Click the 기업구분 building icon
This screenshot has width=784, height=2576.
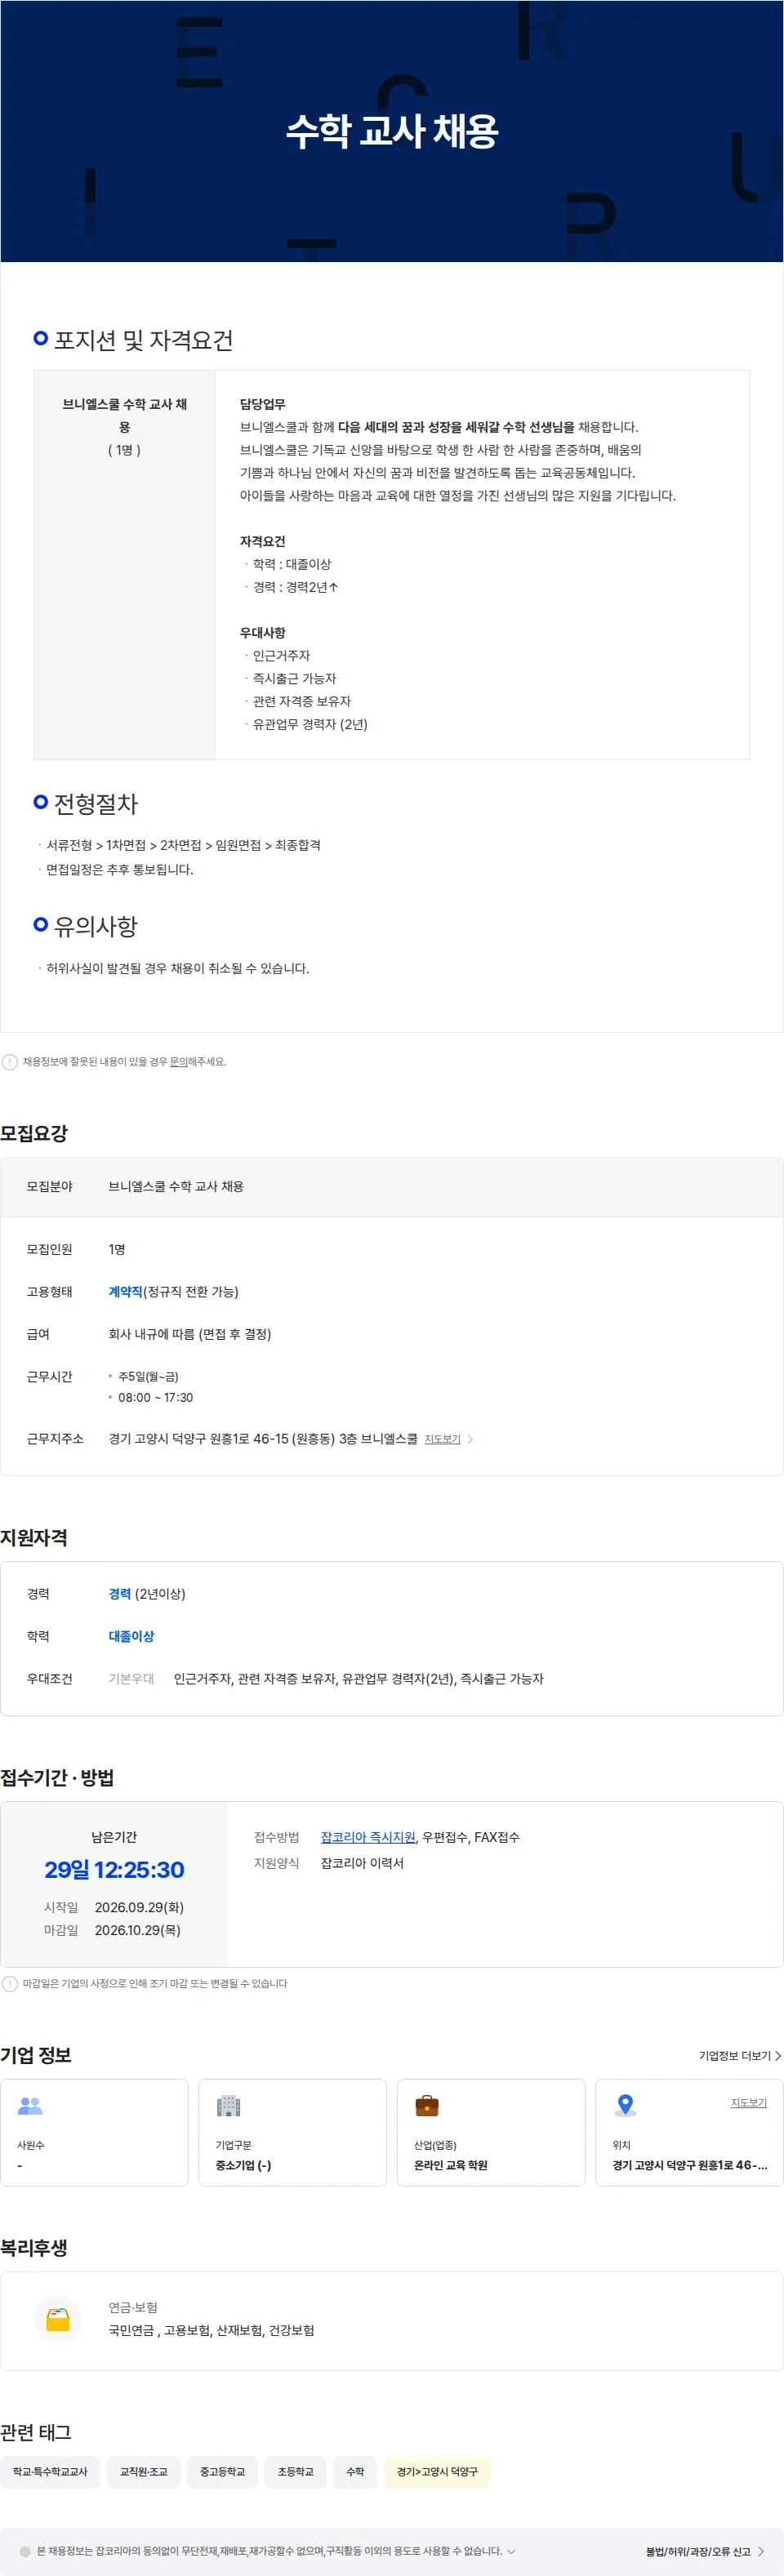(229, 2105)
